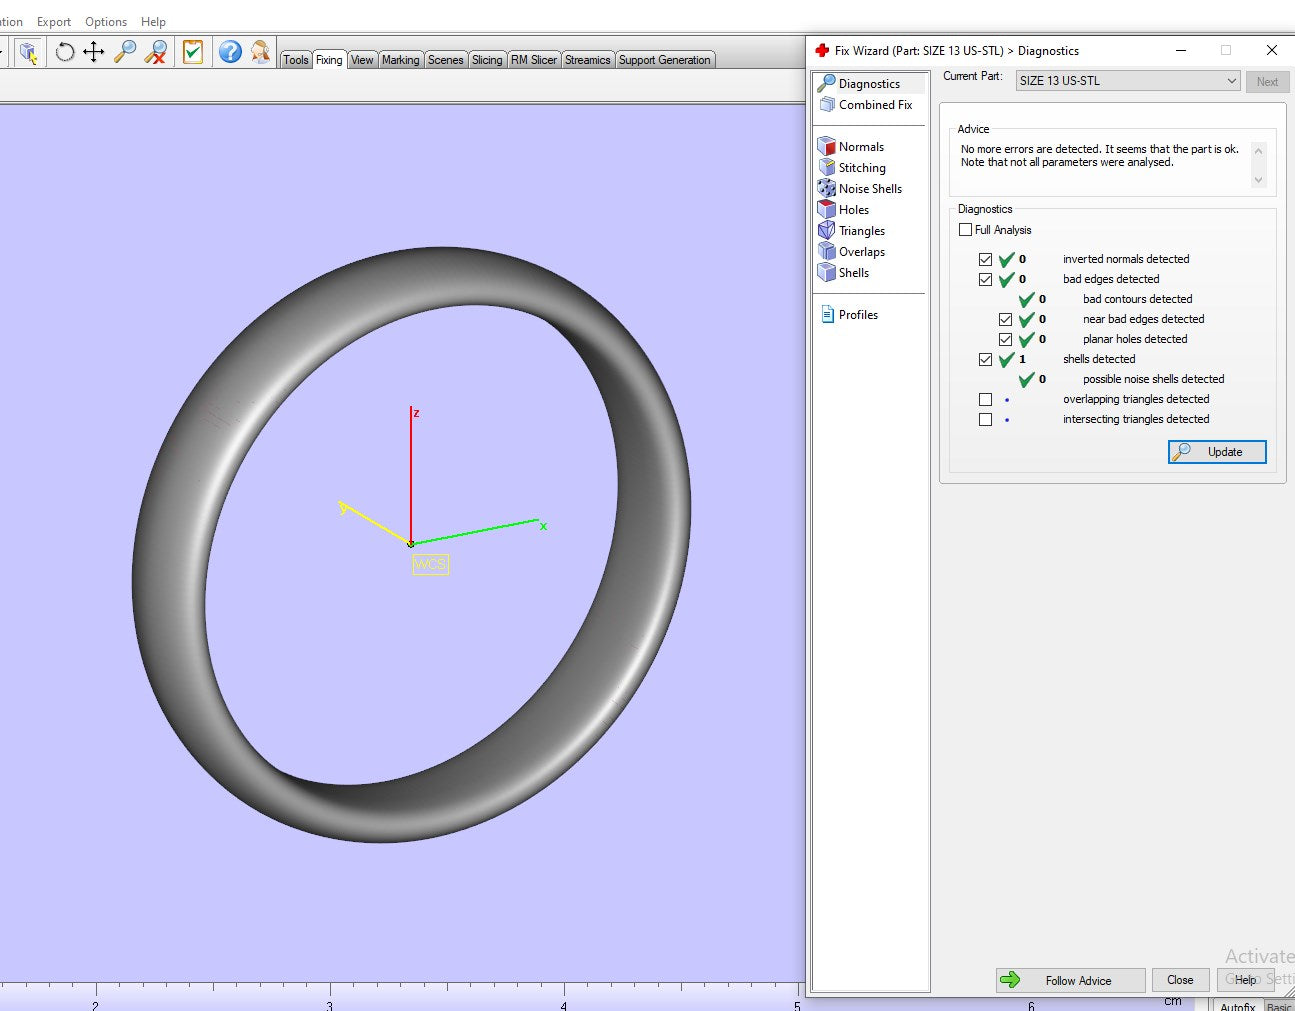Switch to the Slicing tab
The image size is (1295, 1011).
pyautogui.click(x=487, y=60)
